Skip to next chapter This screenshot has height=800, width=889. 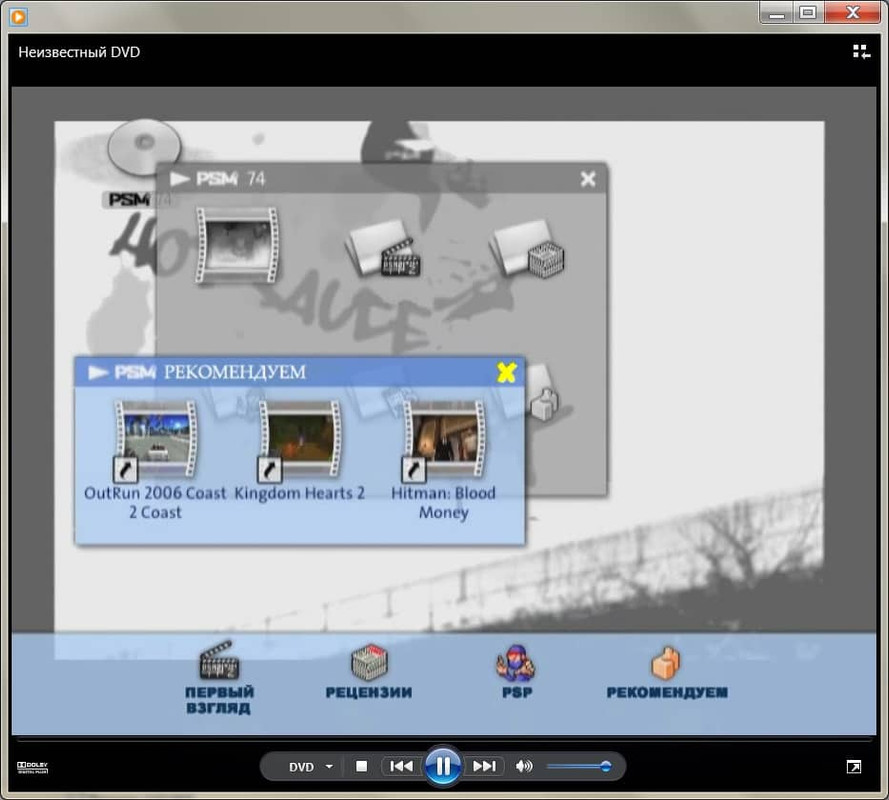pos(484,767)
